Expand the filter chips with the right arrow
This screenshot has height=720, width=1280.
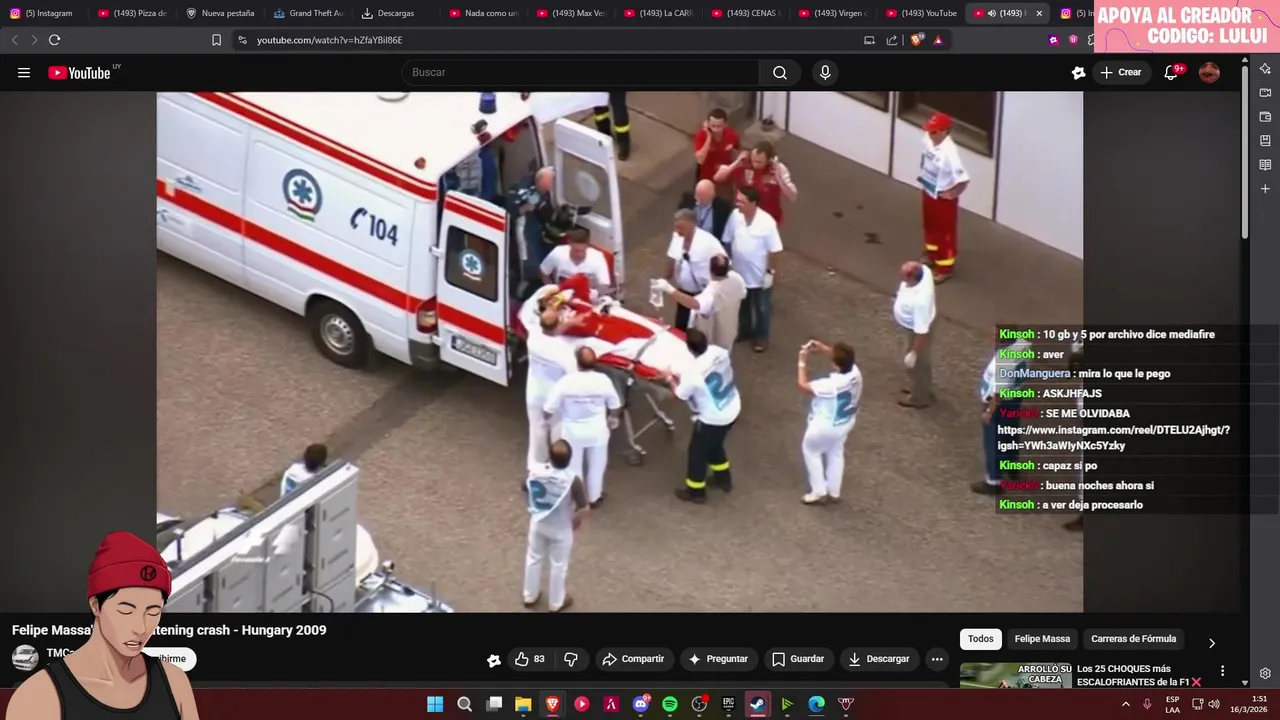pos(1212,643)
